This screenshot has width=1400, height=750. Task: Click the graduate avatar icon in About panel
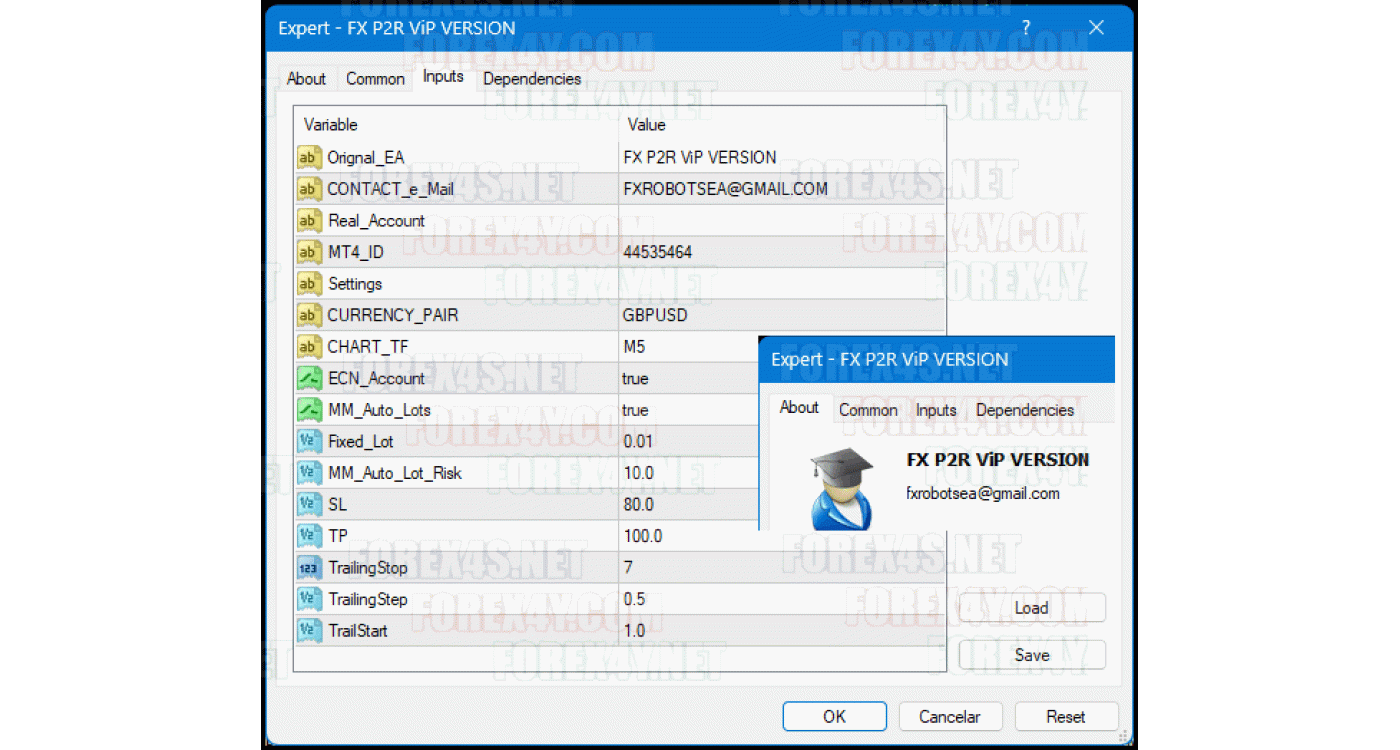[841, 489]
